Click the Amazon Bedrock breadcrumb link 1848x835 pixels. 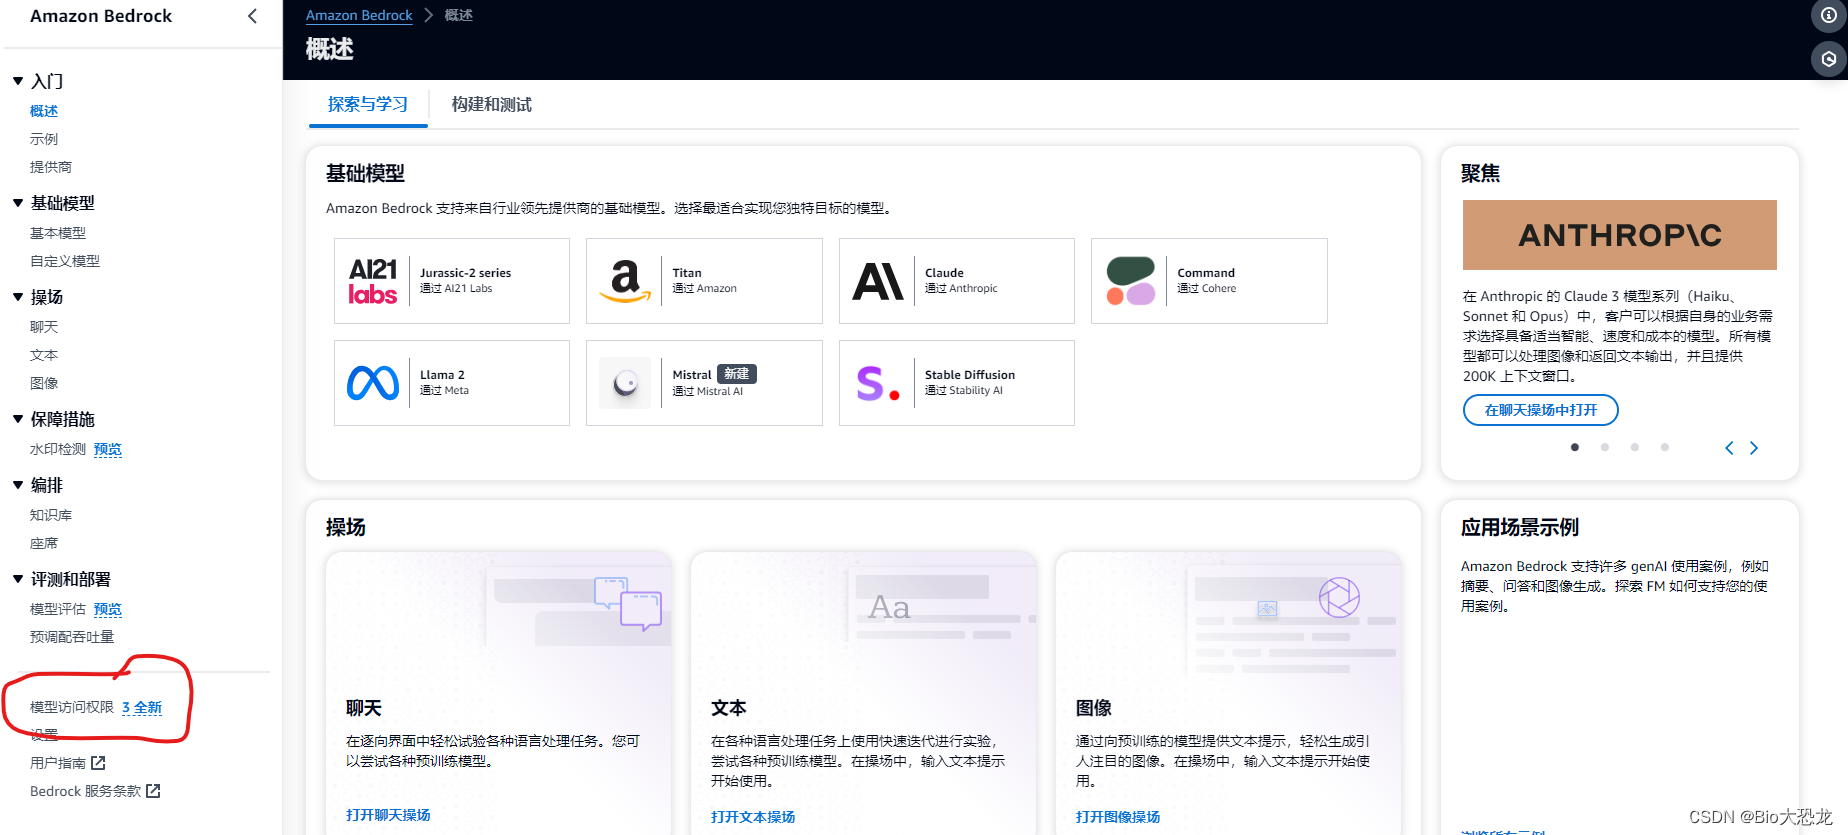pos(359,15)
